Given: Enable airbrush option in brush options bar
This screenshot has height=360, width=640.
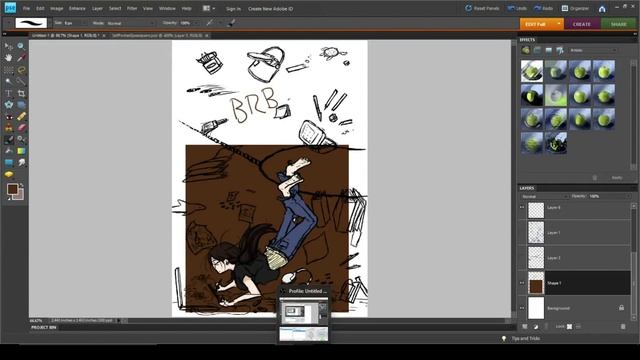Looking at the screenshot, I should tap(231, 23).
